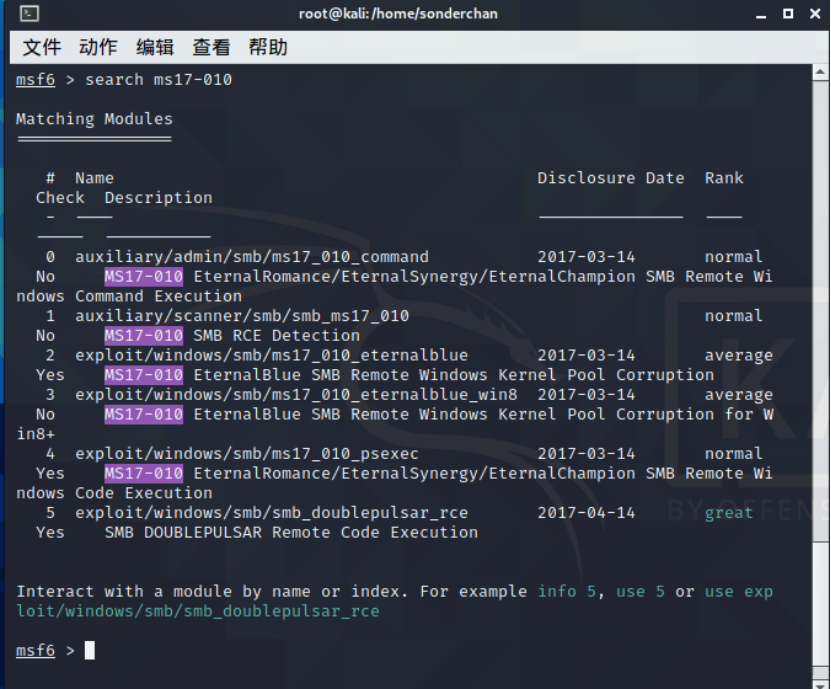Click 'SMB DOUBLEPULSAR Remote Code Execution' description
This screenshot has height=689, width=831.
291,532
